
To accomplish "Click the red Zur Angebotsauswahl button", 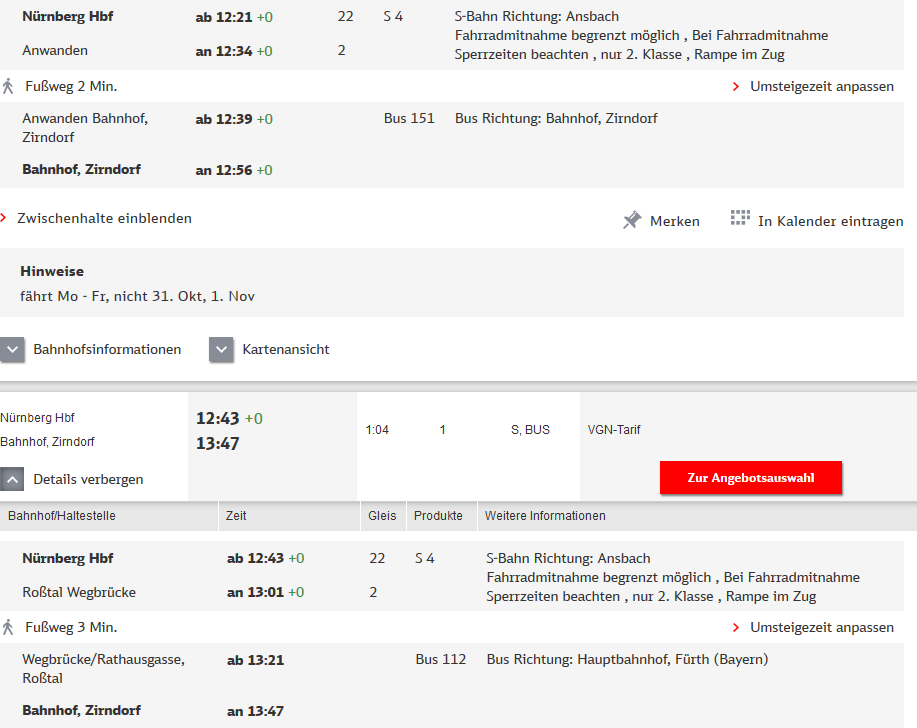I will pyautogui.click(x=751, y=478).
